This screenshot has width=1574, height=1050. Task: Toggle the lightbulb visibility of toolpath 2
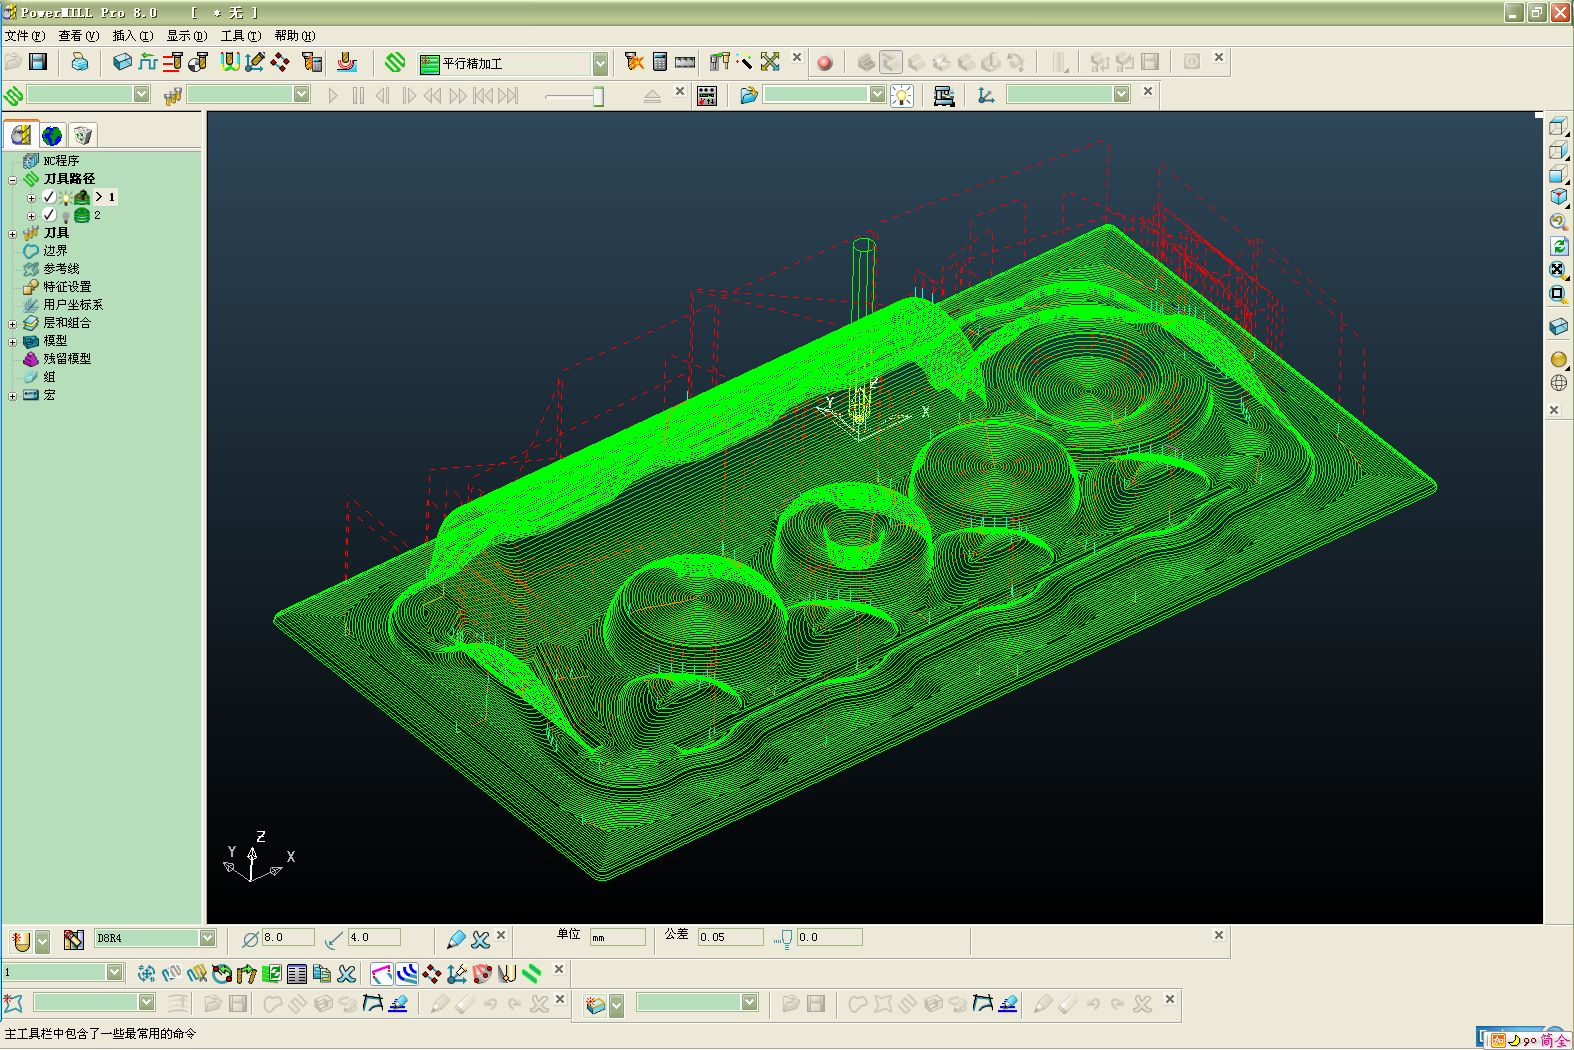point(66,215)
